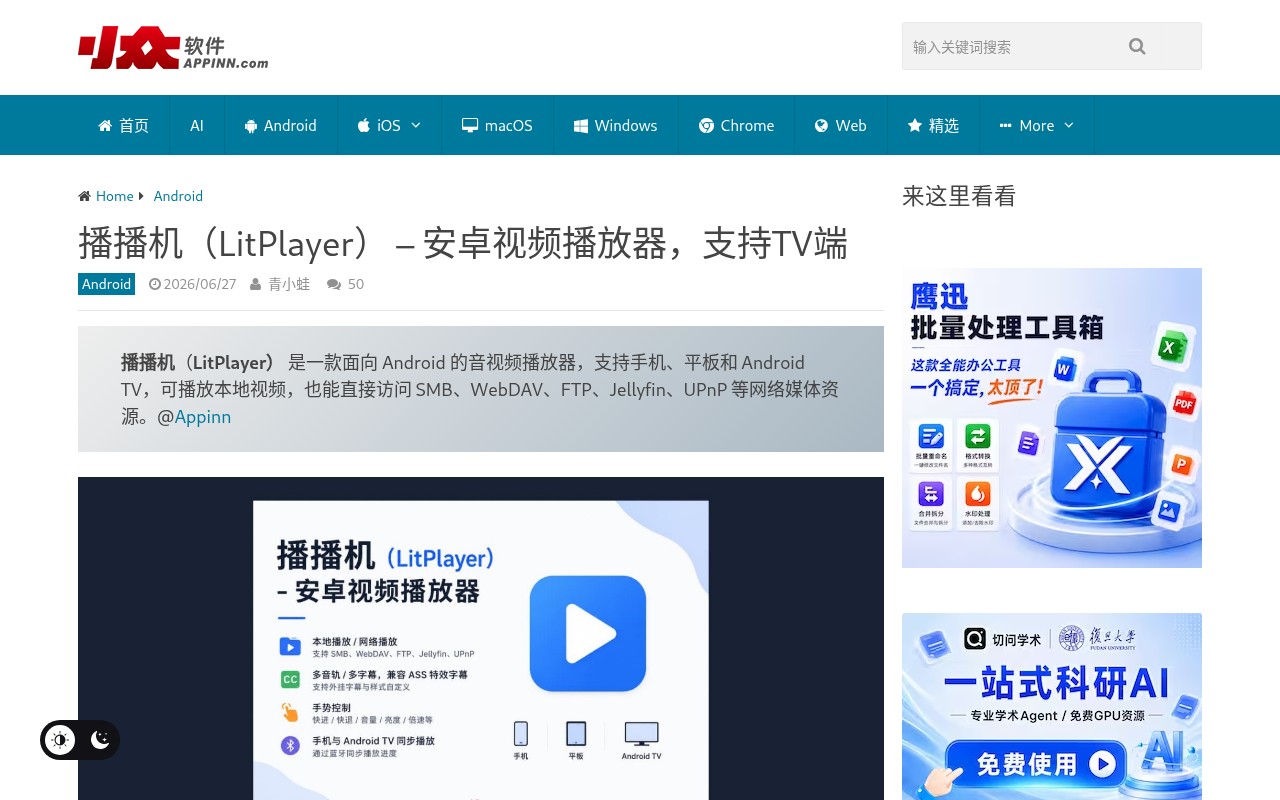
Task: Click the author icon next to 青小蛙
Action: tap(257, 284)
